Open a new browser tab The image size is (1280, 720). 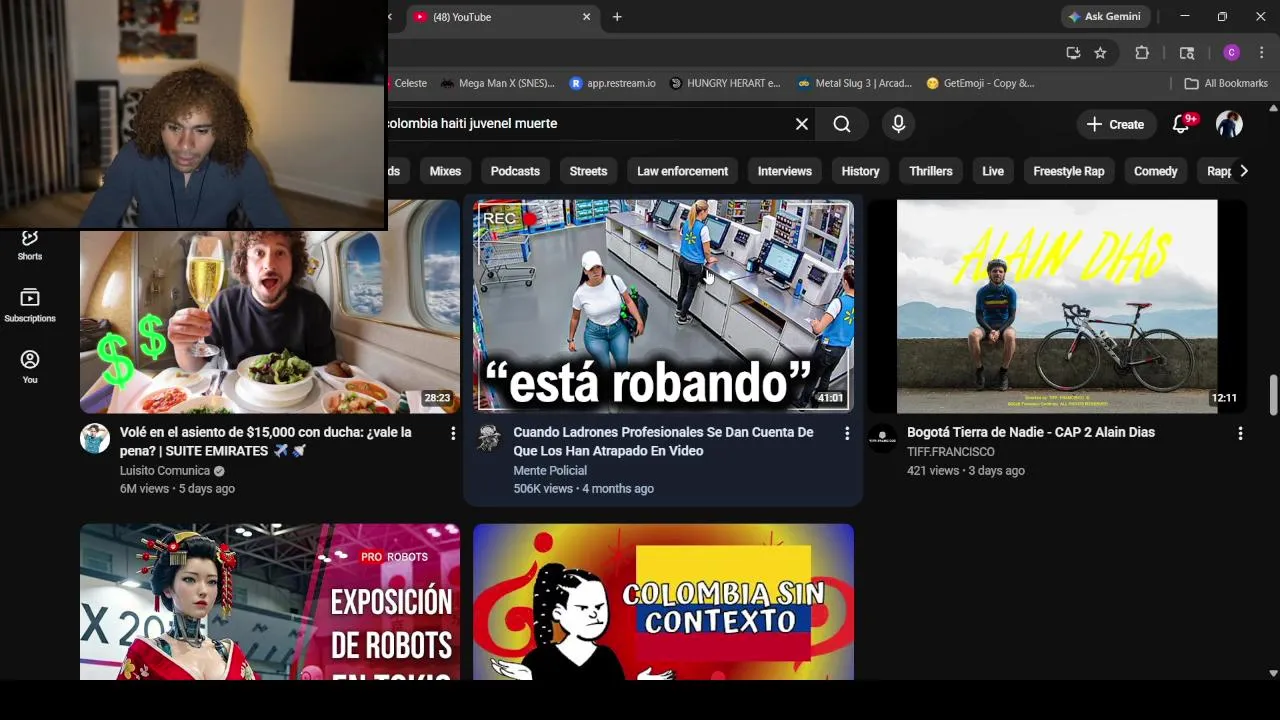tap(617, 17)
